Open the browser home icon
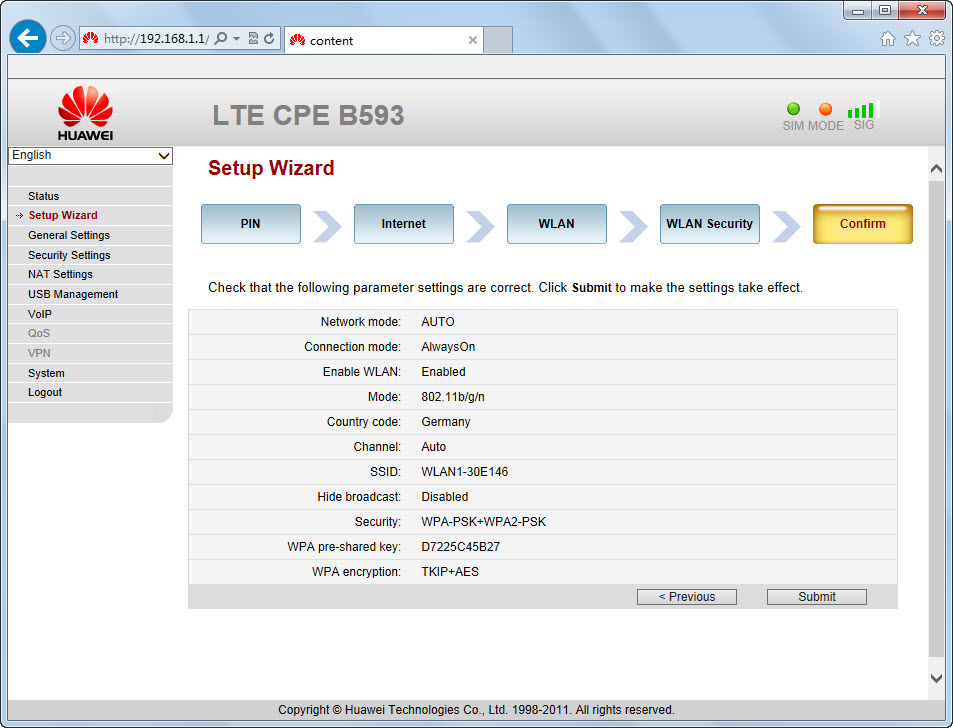 pyautogui.click(x=887, y=39)
